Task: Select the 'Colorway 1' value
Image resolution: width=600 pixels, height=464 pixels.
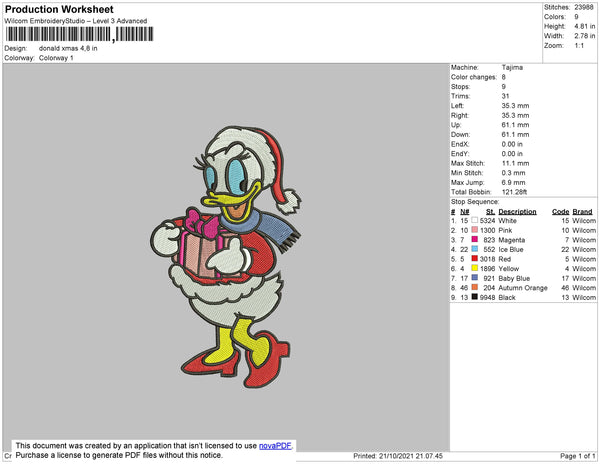Action: click(x=56, y=58)
